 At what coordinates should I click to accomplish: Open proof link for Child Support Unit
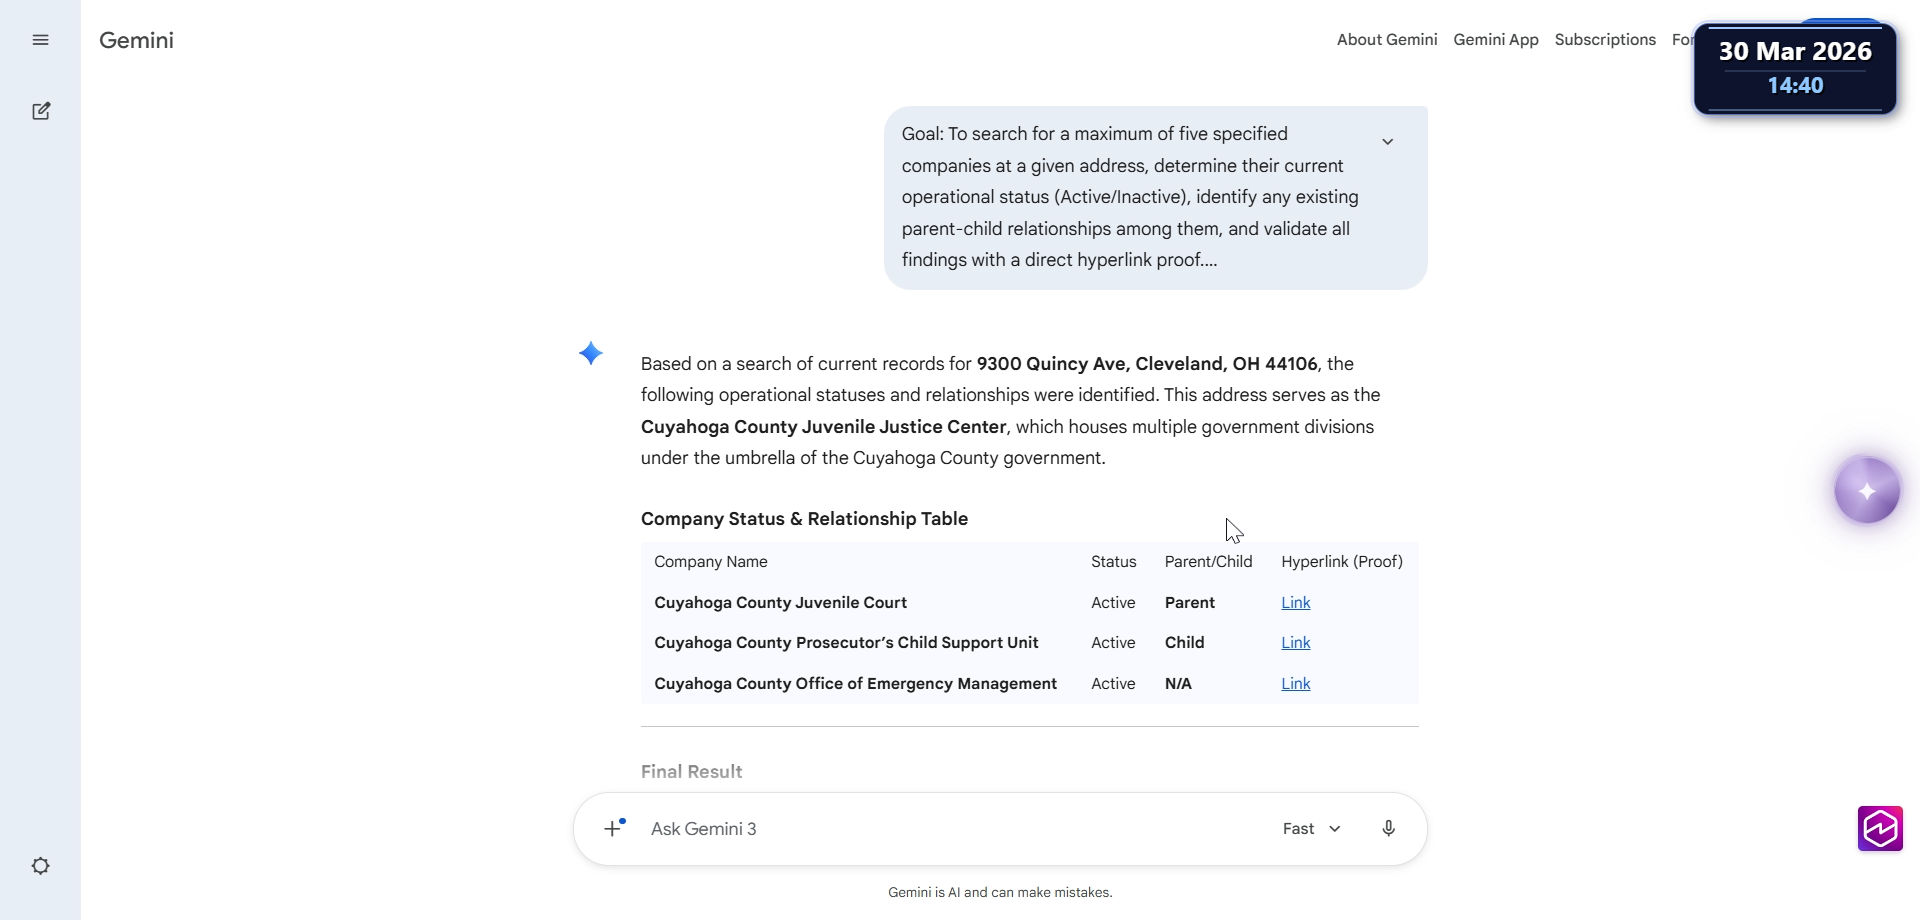pyautogui.click(x=1296, y=643)
